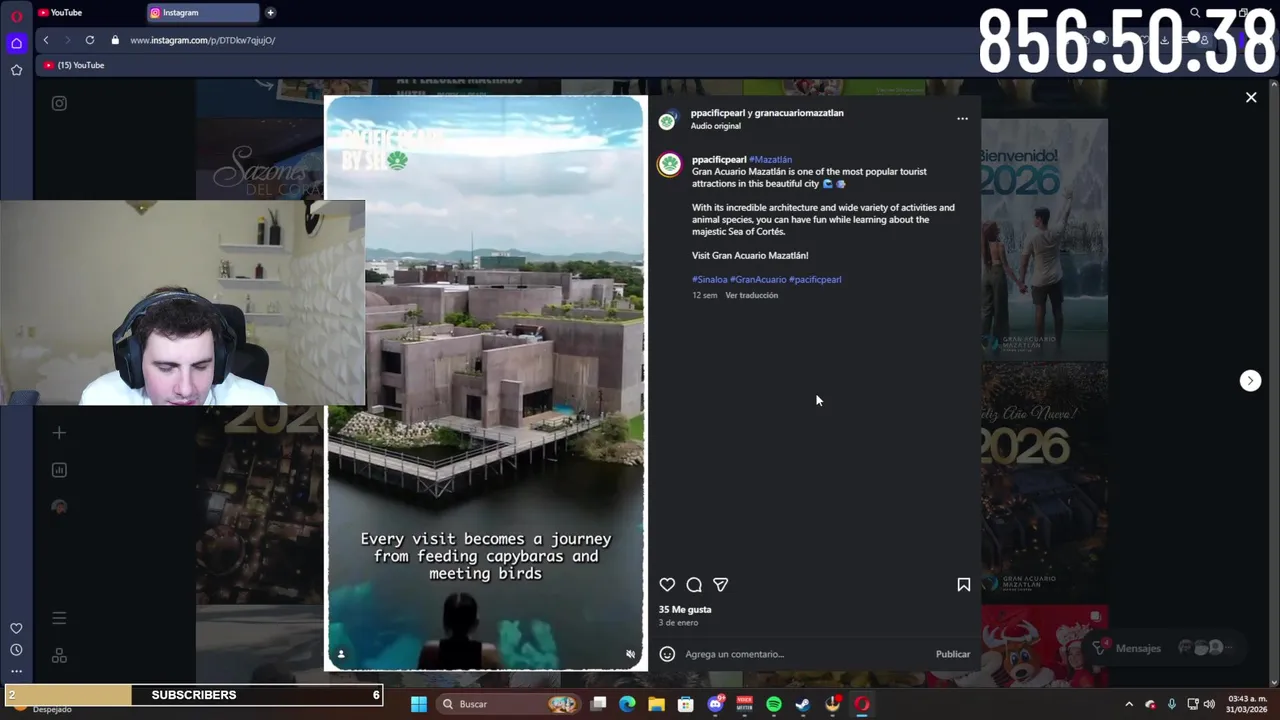Click the reel video to pause
This screenshot has height=720, width=1280.
pos(486,383)
